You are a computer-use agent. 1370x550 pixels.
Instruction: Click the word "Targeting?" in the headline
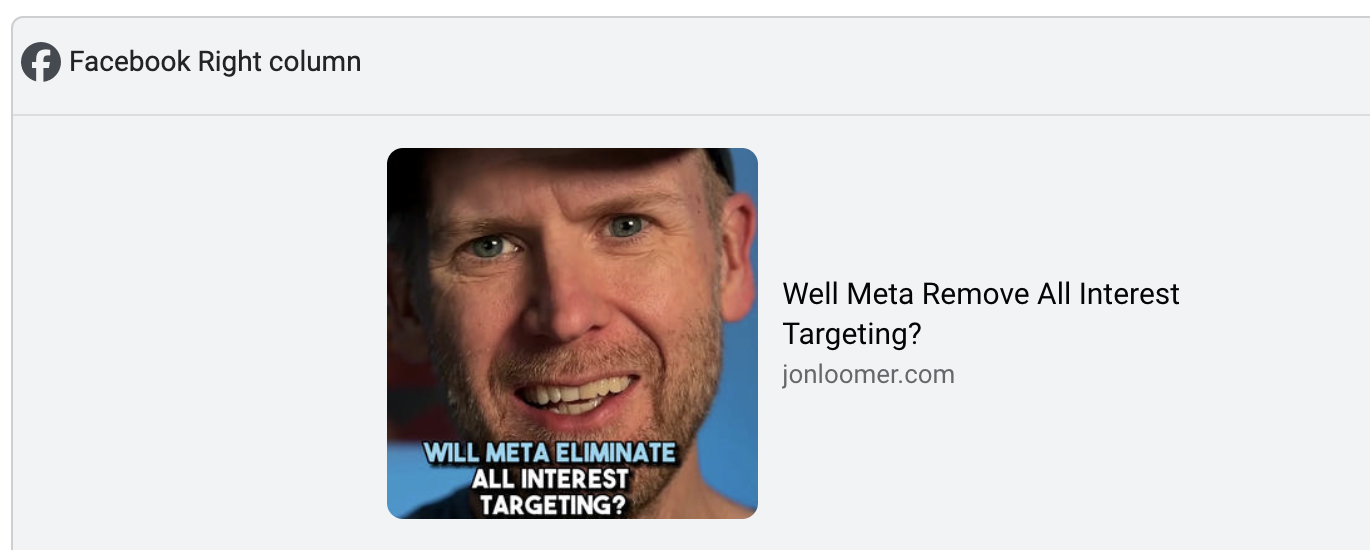click(x=851, y=334)
